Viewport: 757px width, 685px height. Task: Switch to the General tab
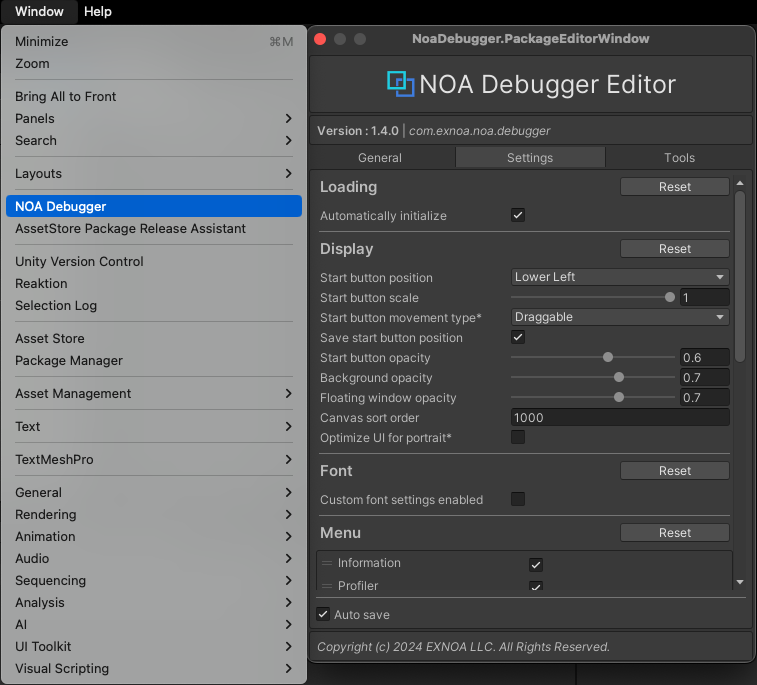(380, 158)
